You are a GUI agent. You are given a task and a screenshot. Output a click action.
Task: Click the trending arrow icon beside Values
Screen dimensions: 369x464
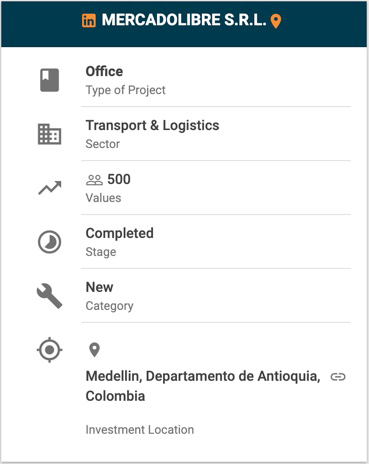(50, 188)
